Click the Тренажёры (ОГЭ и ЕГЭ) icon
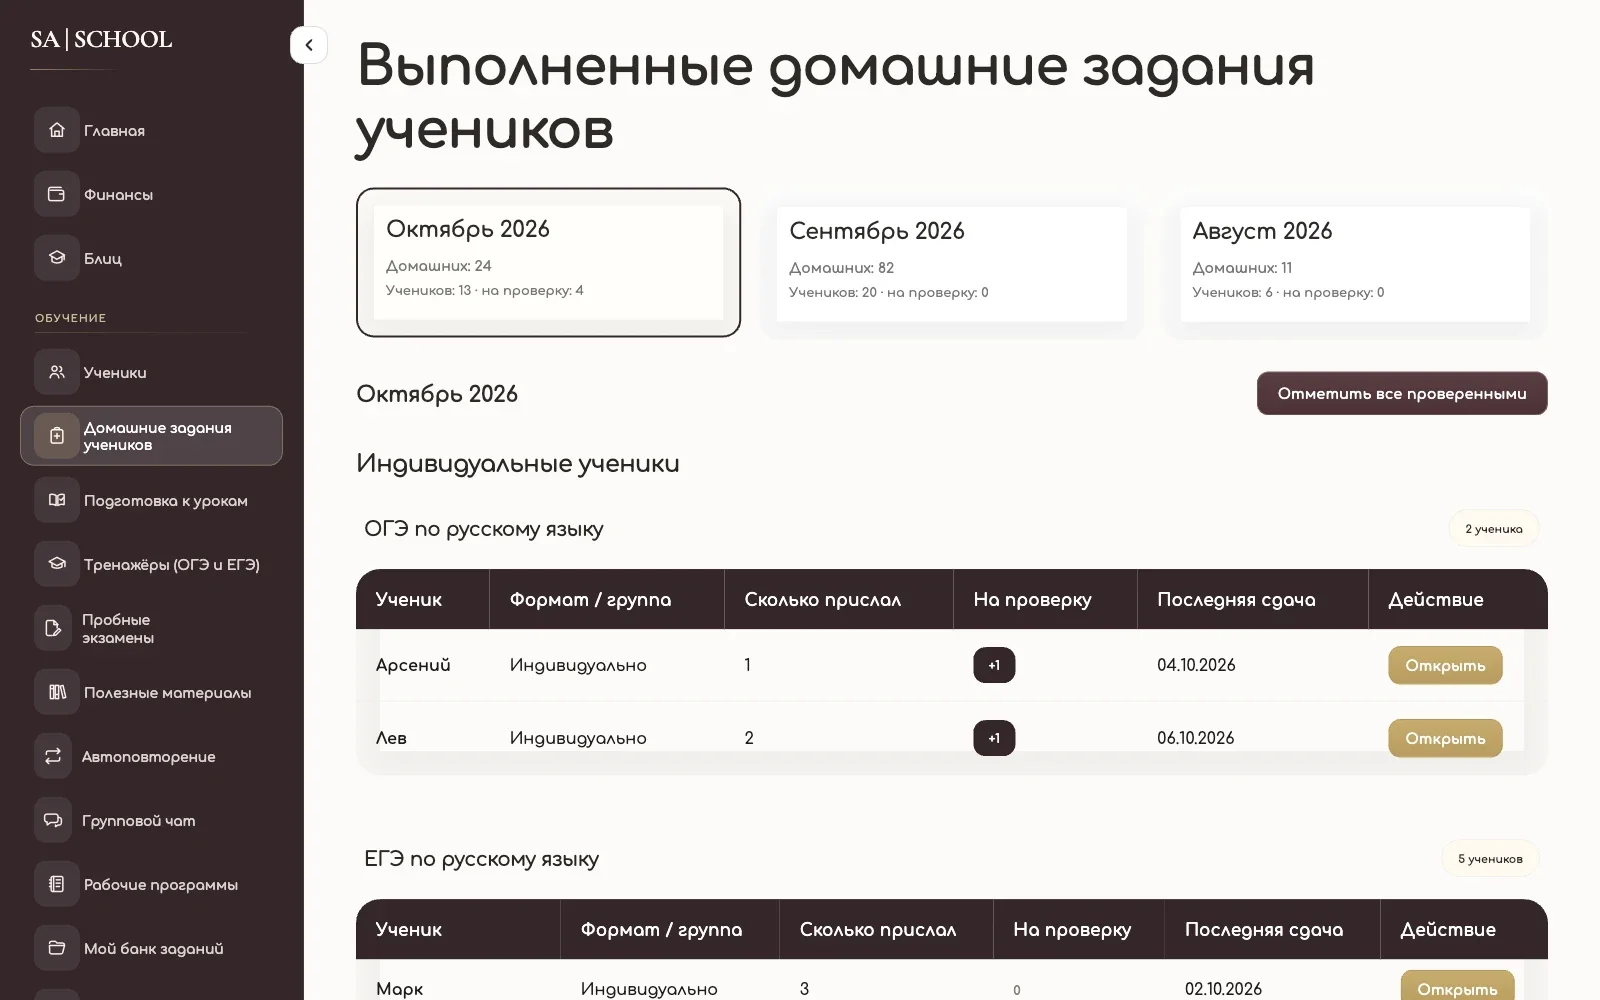 point(57,564)
